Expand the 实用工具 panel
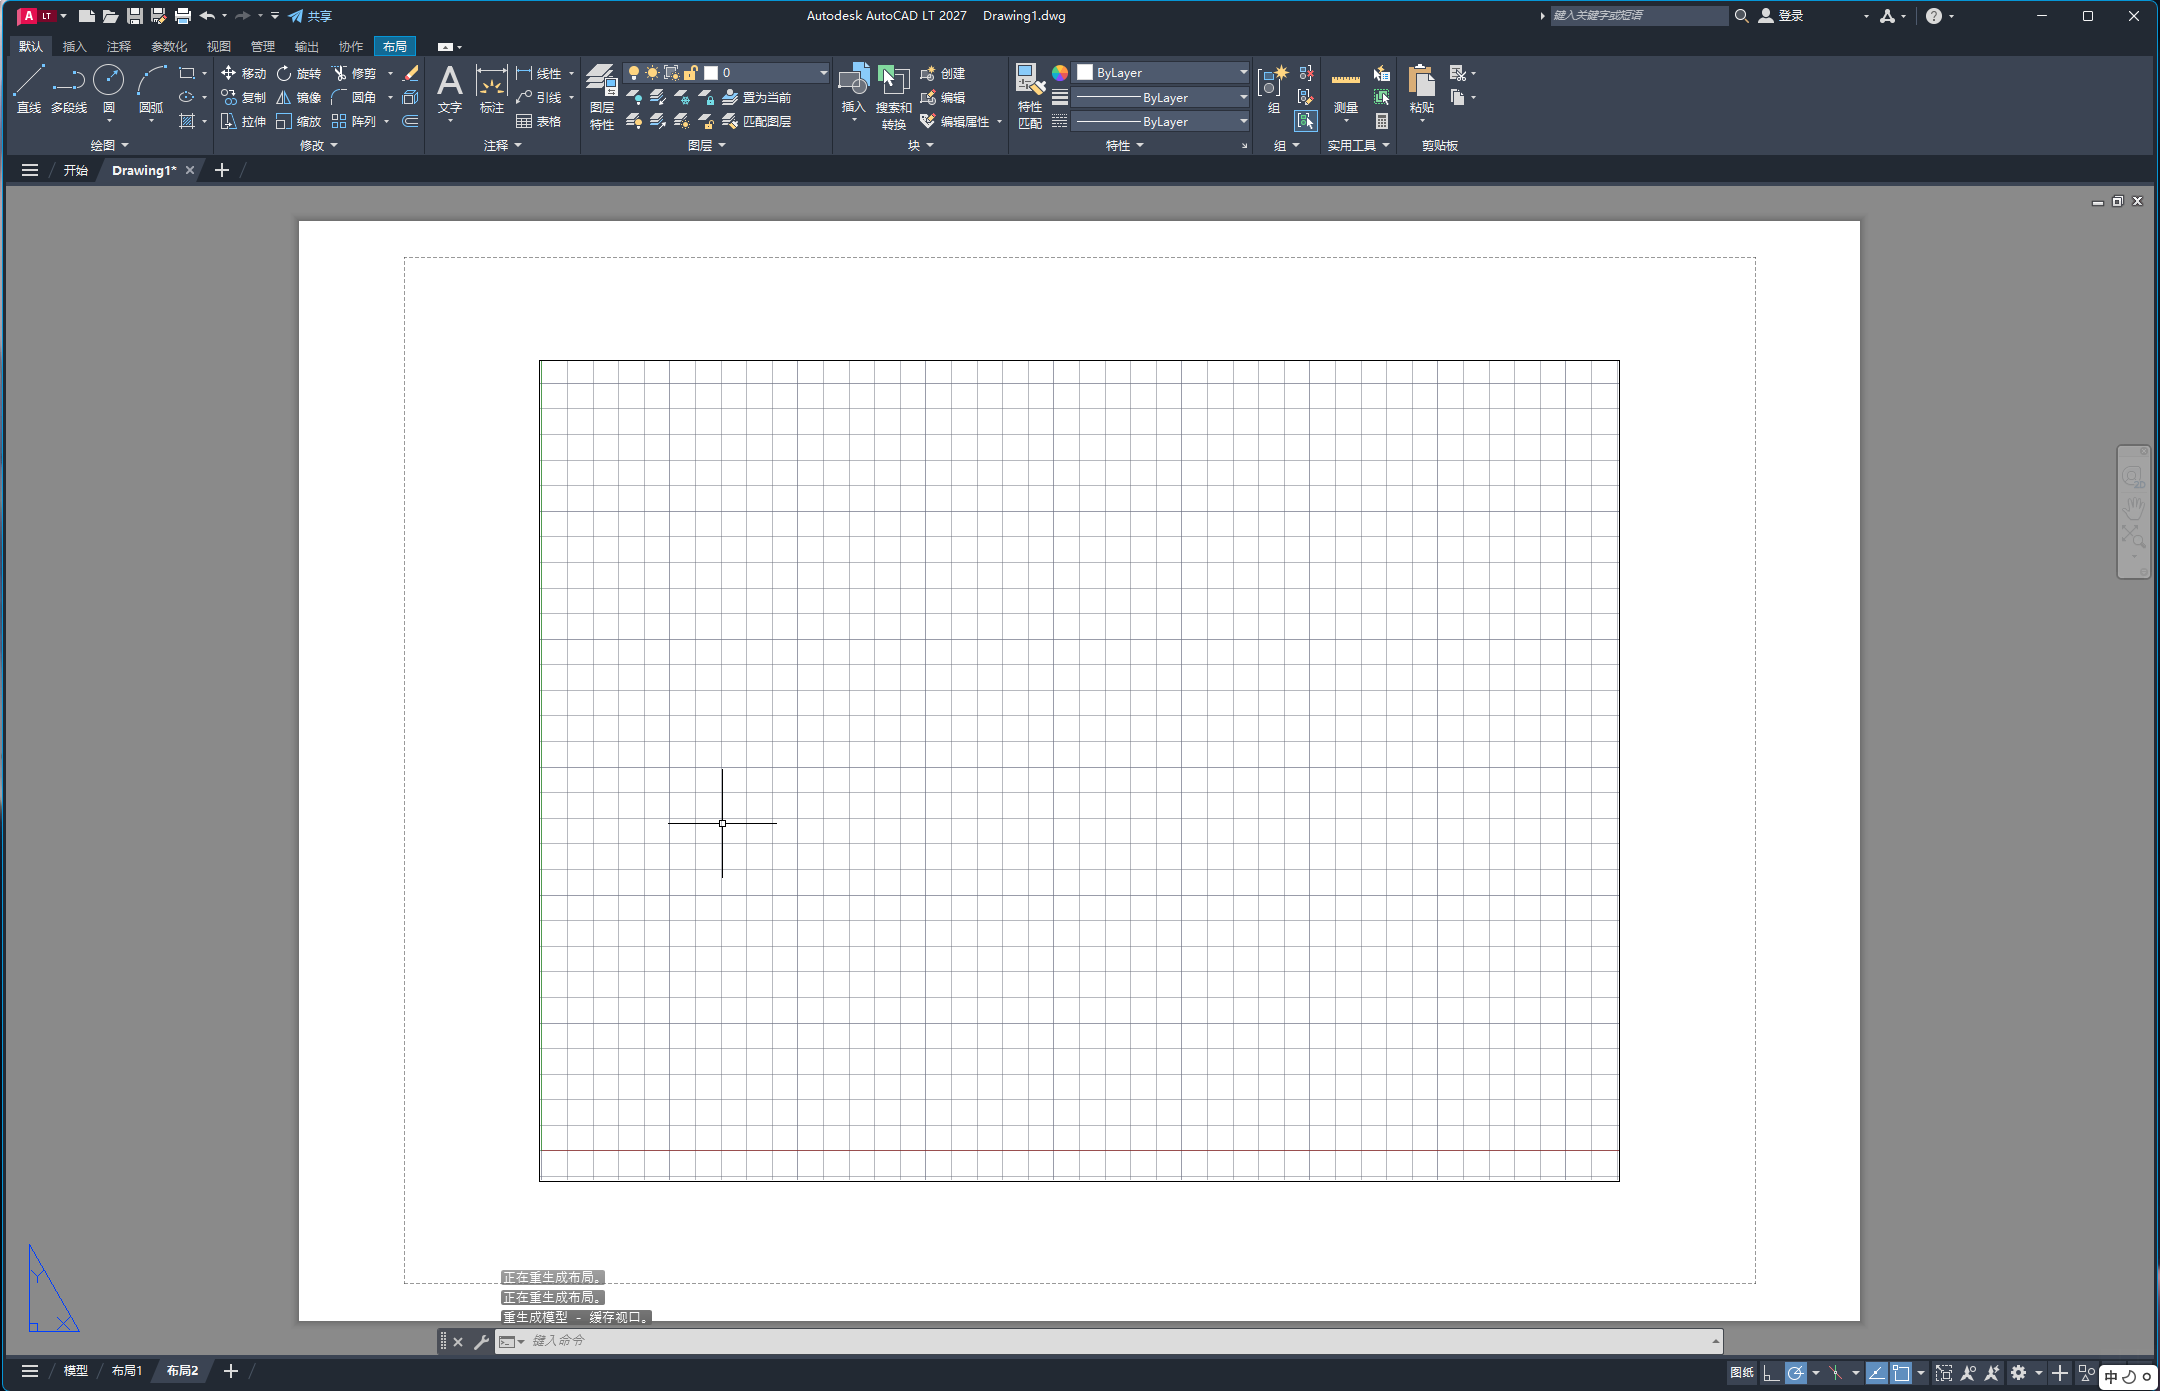 pos(1358,146)
